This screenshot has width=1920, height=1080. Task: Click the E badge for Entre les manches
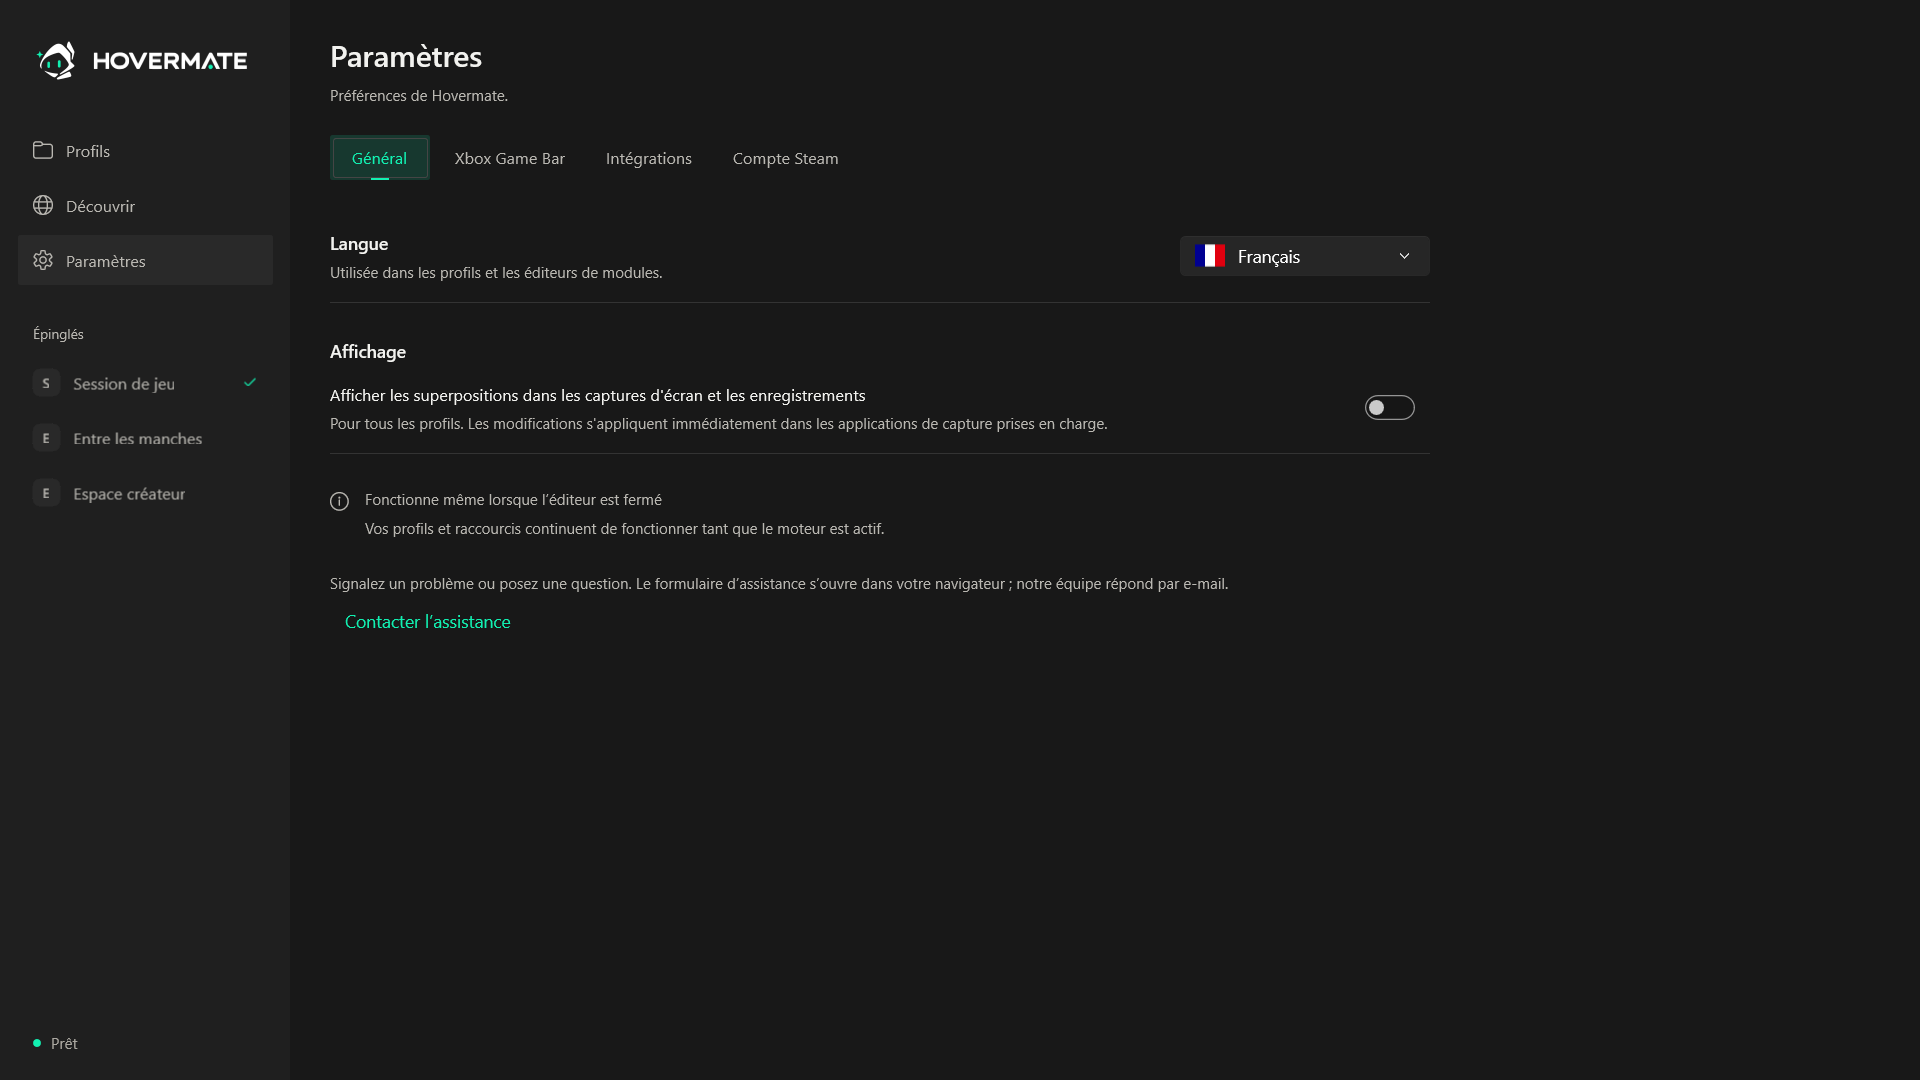(46, 438)
